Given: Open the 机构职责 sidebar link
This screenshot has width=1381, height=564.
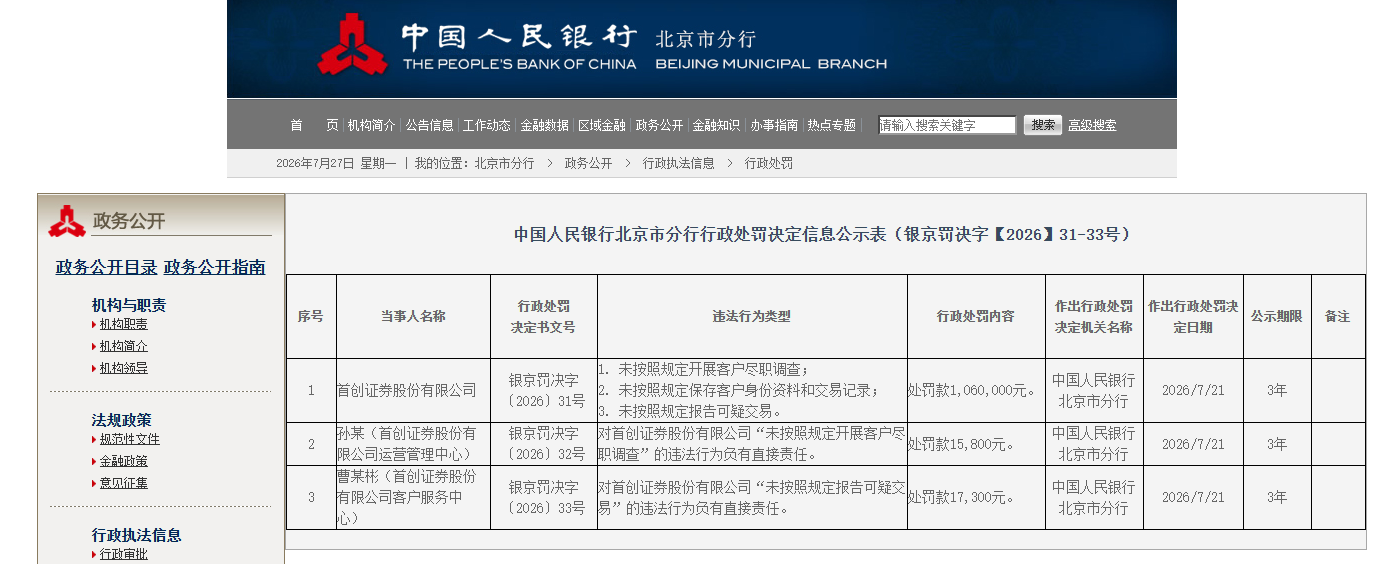Looking at the screenshot, I should coord(124,324).
